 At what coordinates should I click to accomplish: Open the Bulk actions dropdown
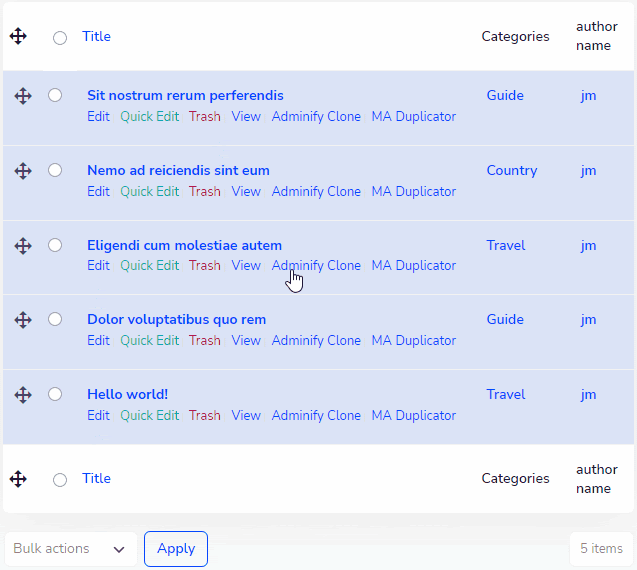[71, 549]
